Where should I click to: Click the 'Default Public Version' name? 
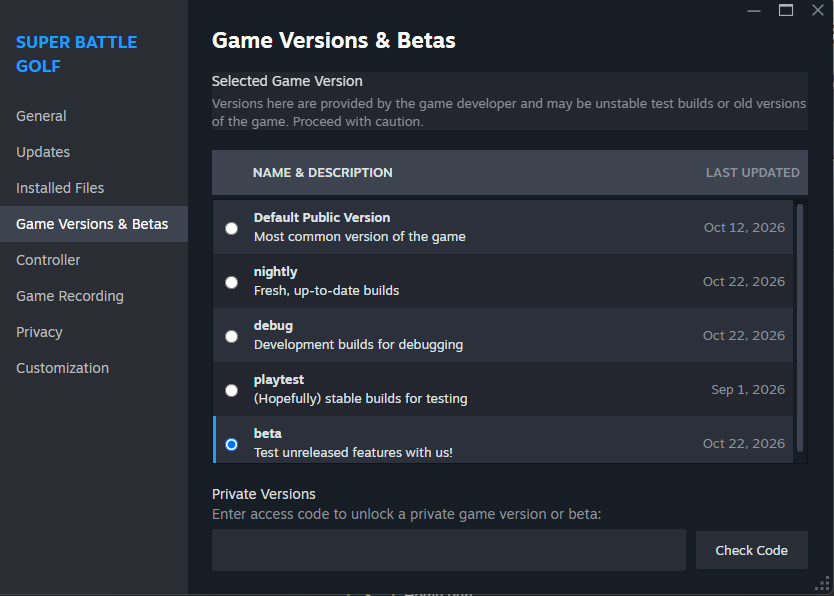(x=322, y=217)
